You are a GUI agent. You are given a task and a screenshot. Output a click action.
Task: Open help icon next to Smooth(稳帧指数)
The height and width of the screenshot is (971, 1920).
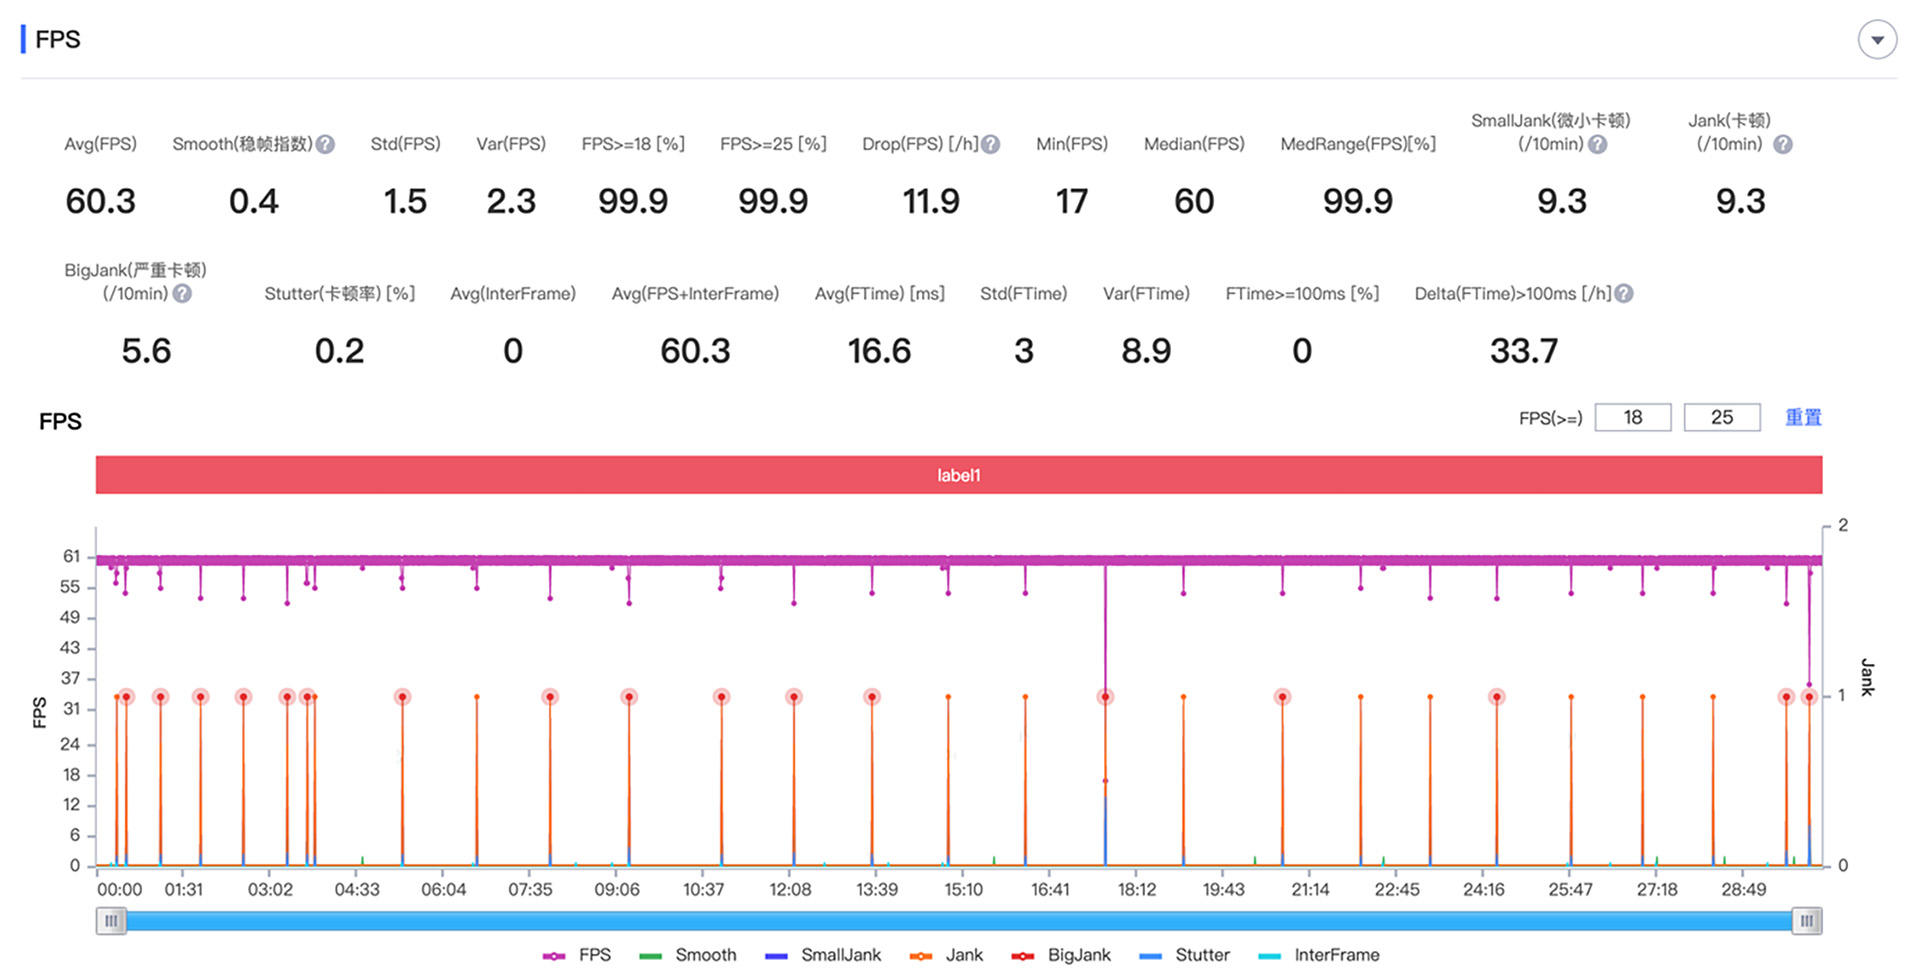(325, 144)
